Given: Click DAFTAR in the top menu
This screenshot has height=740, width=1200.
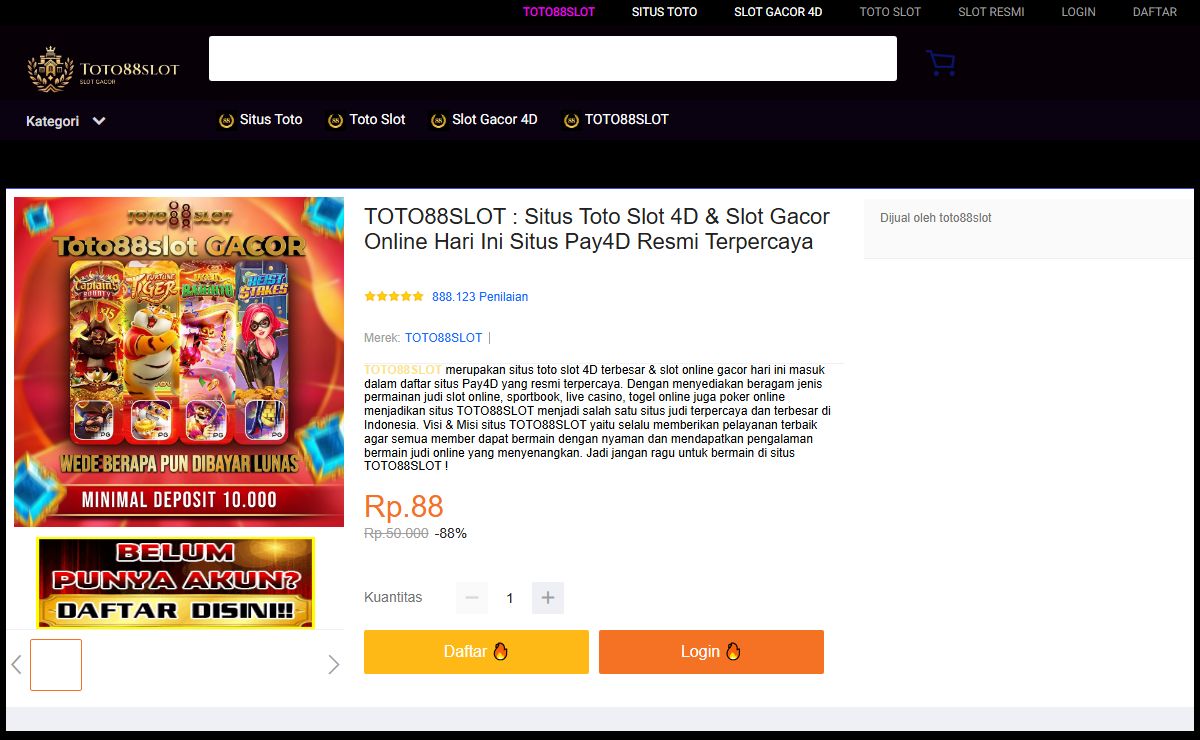Looking at the screenshot, I should click(x=1155, y=12).
